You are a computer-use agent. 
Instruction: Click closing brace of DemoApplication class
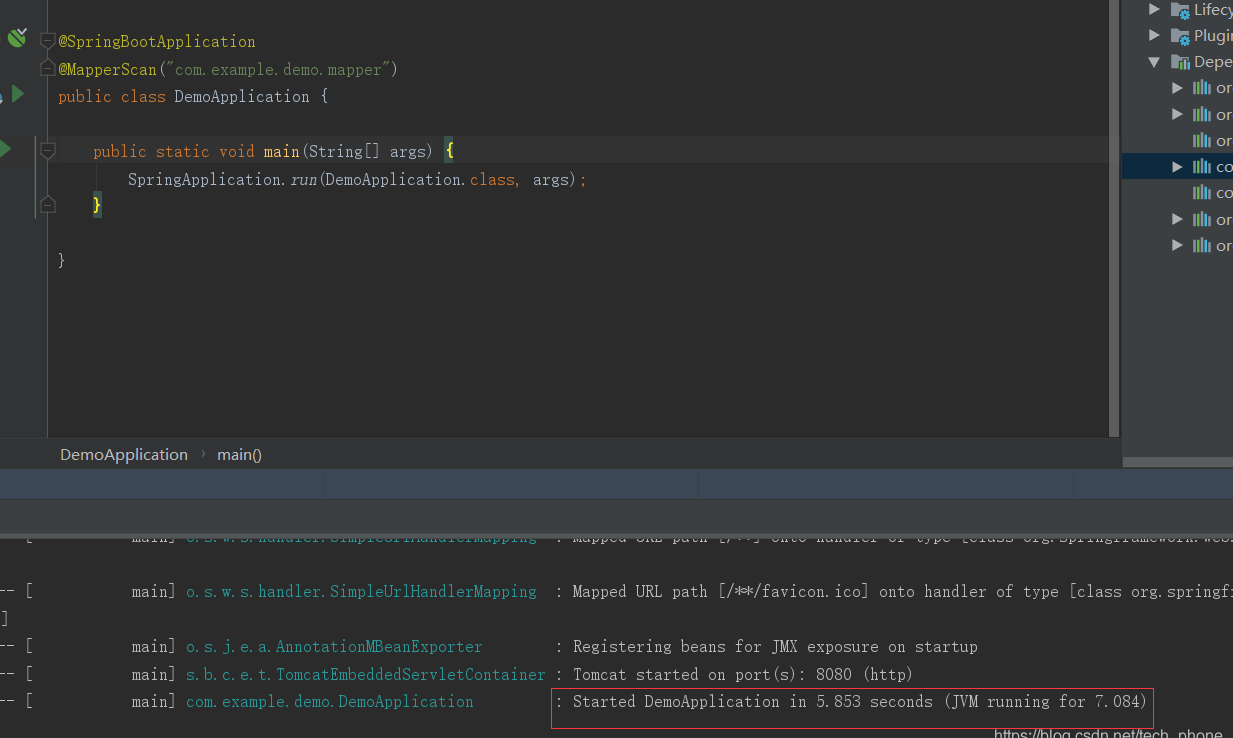[x=62, y=260]
